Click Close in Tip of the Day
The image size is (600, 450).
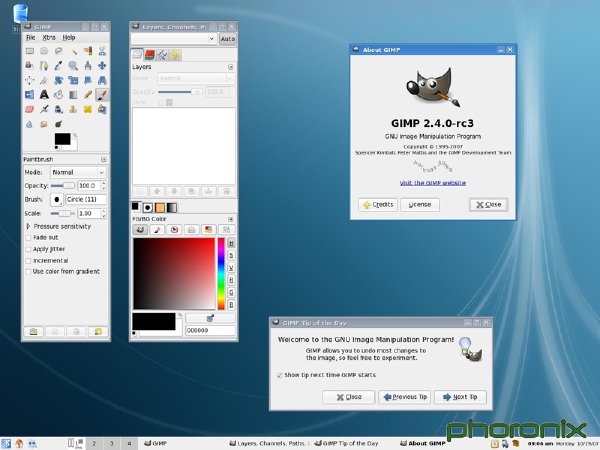point(349,397)
